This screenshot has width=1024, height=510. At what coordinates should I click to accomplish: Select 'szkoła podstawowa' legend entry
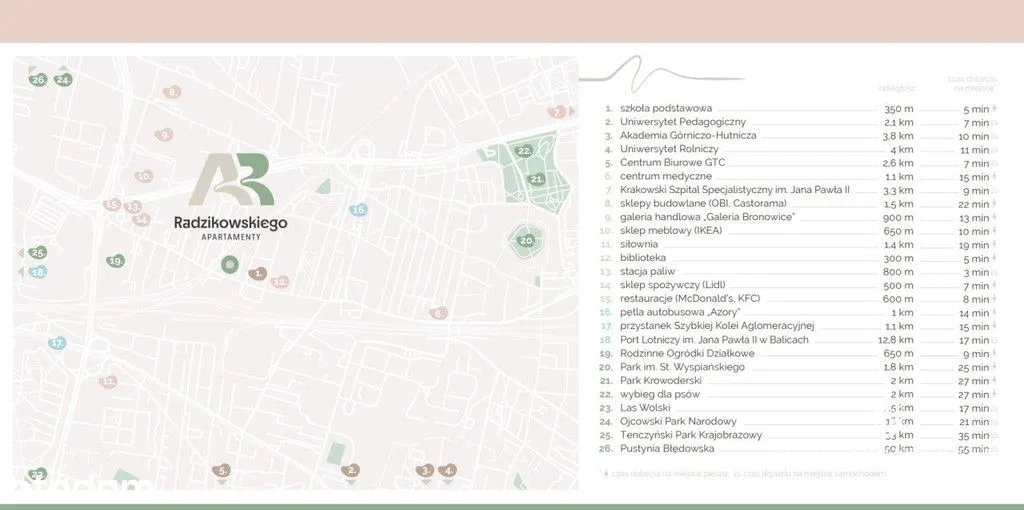pos(666,108)
